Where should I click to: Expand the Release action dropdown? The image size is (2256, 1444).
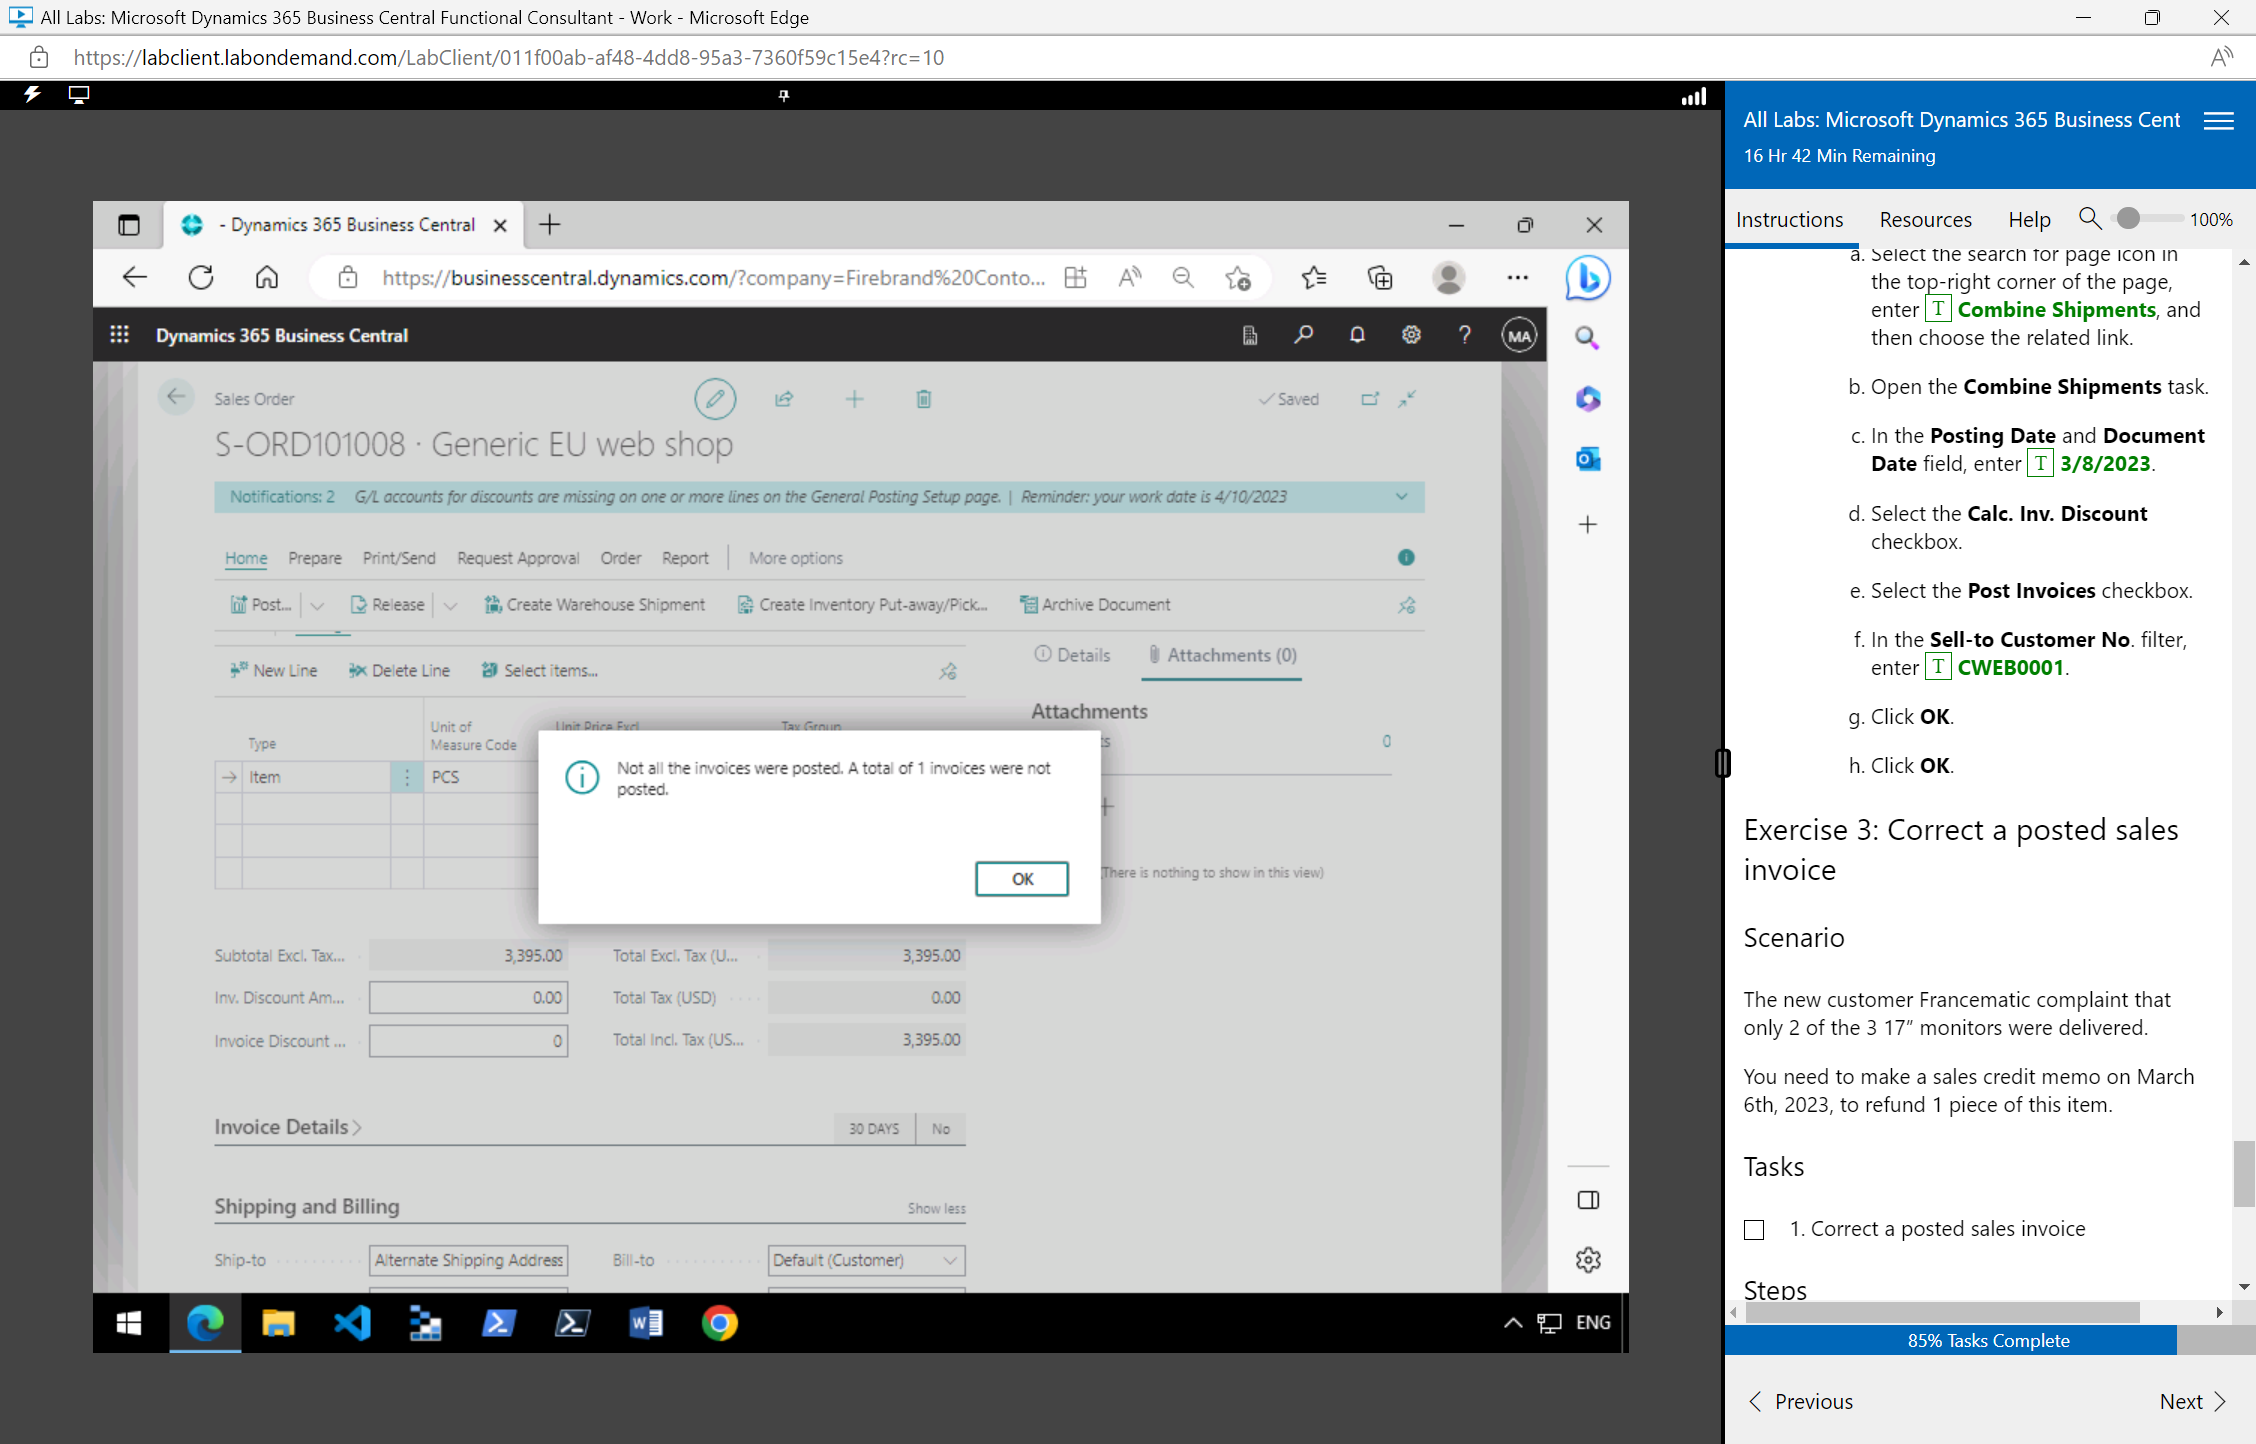(x=450, y=604)
